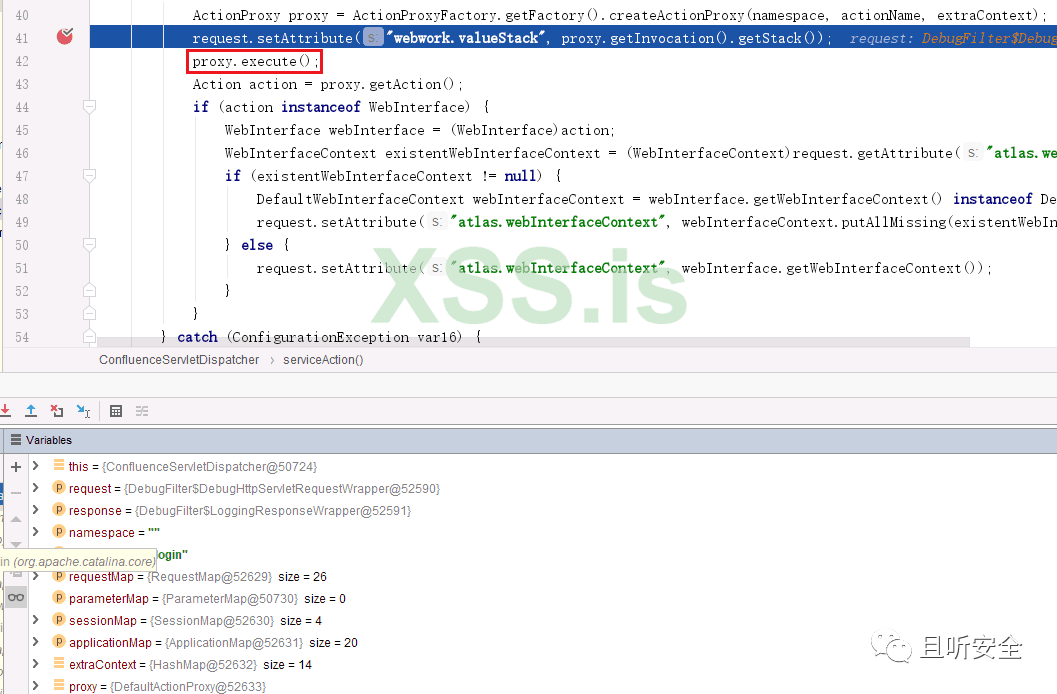This screenshot has width=1057, height=694.
Task: Click the parameter icon next to parameterMap
Action: coord(59,598)
